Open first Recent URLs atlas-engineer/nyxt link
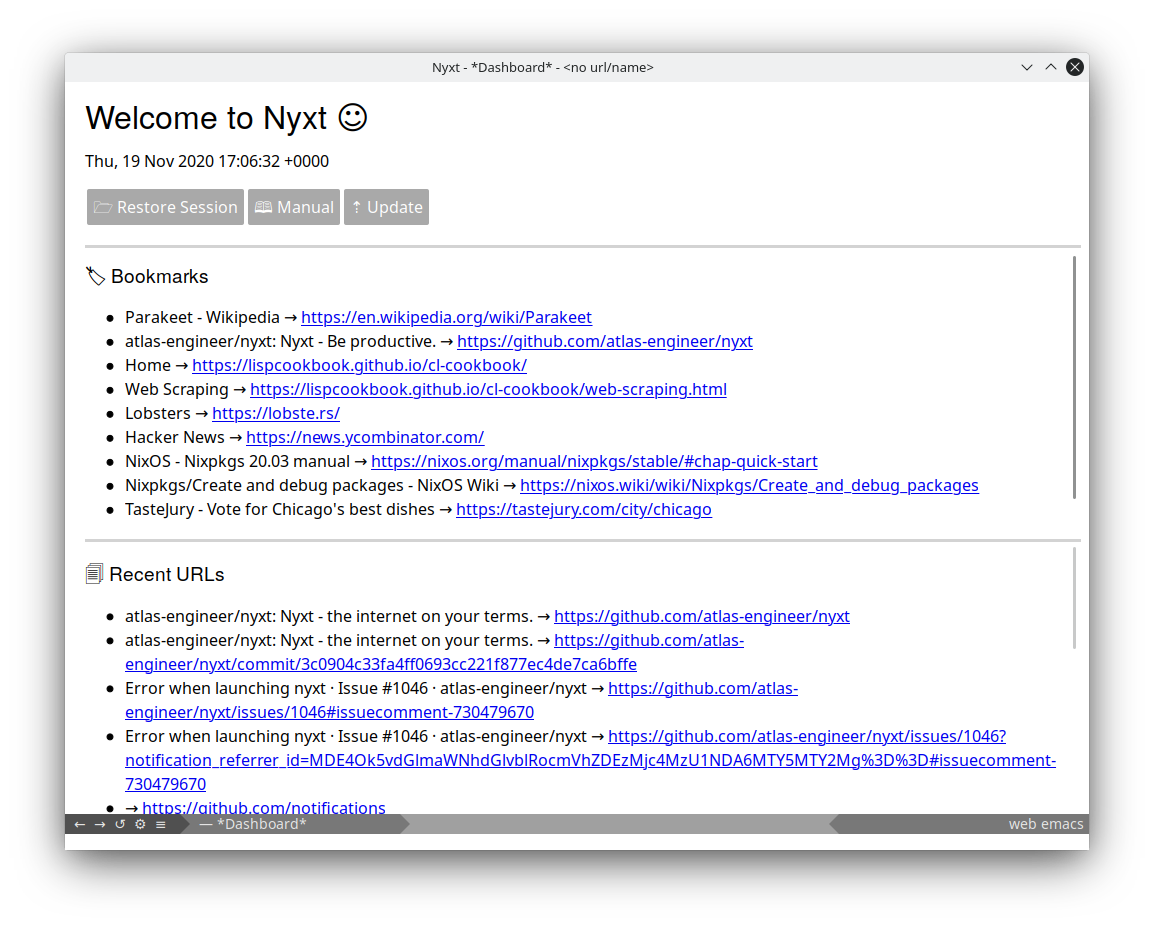The width and height of the screenshot is (1154, 927). coord(701,617)
